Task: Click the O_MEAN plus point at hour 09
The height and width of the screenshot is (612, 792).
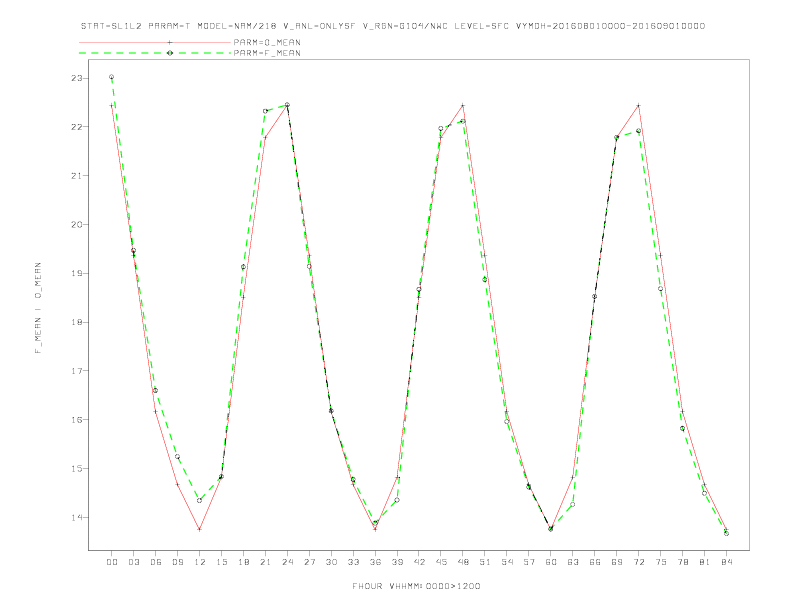Action: pos(177,484)
